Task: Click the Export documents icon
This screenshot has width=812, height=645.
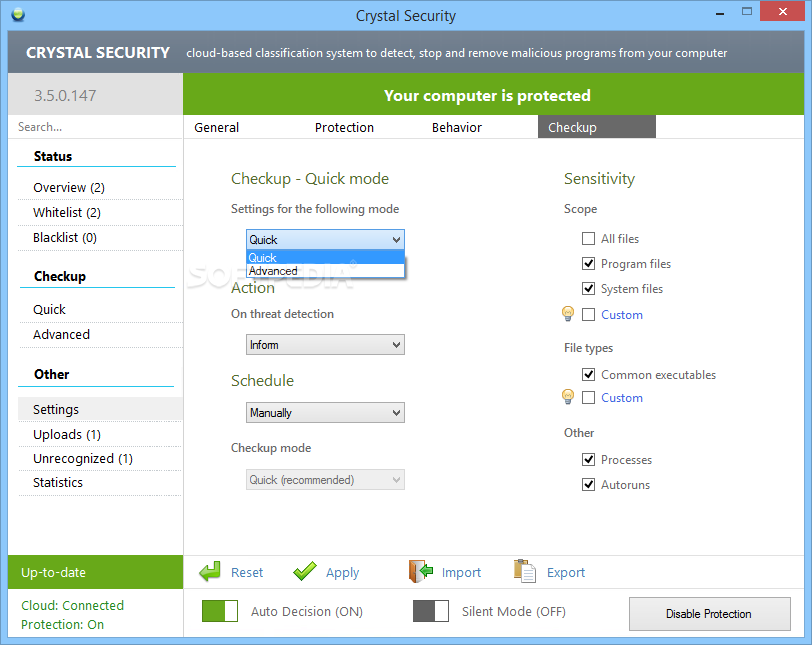Action: (x=525, y=571)
